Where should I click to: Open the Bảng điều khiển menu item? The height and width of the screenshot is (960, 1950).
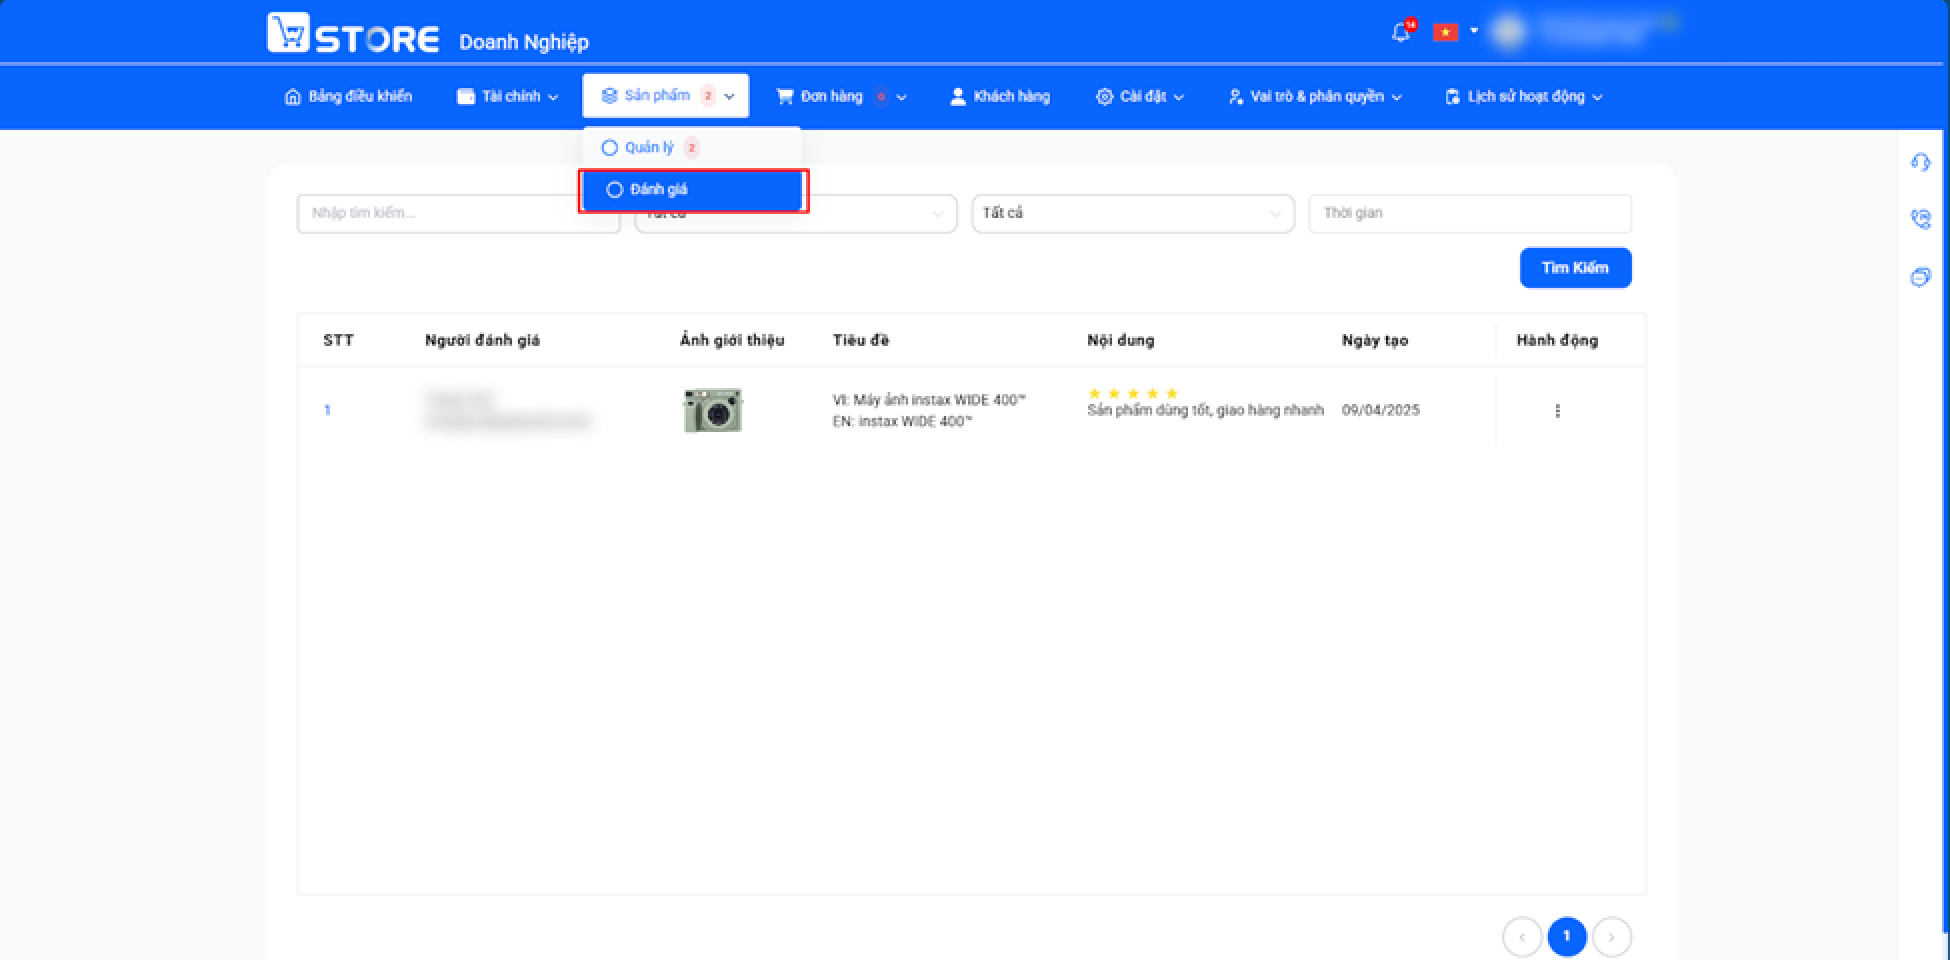click(348, 96)
